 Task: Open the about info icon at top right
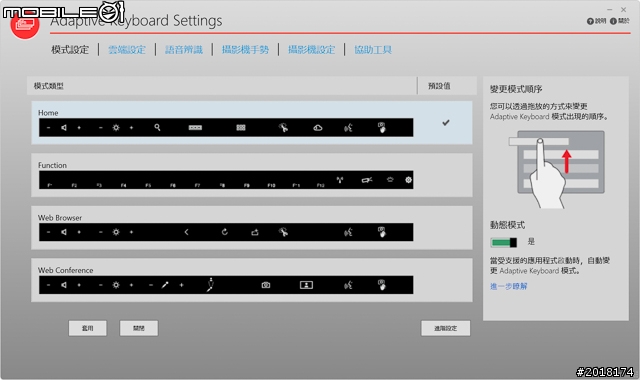pos(620,21)
